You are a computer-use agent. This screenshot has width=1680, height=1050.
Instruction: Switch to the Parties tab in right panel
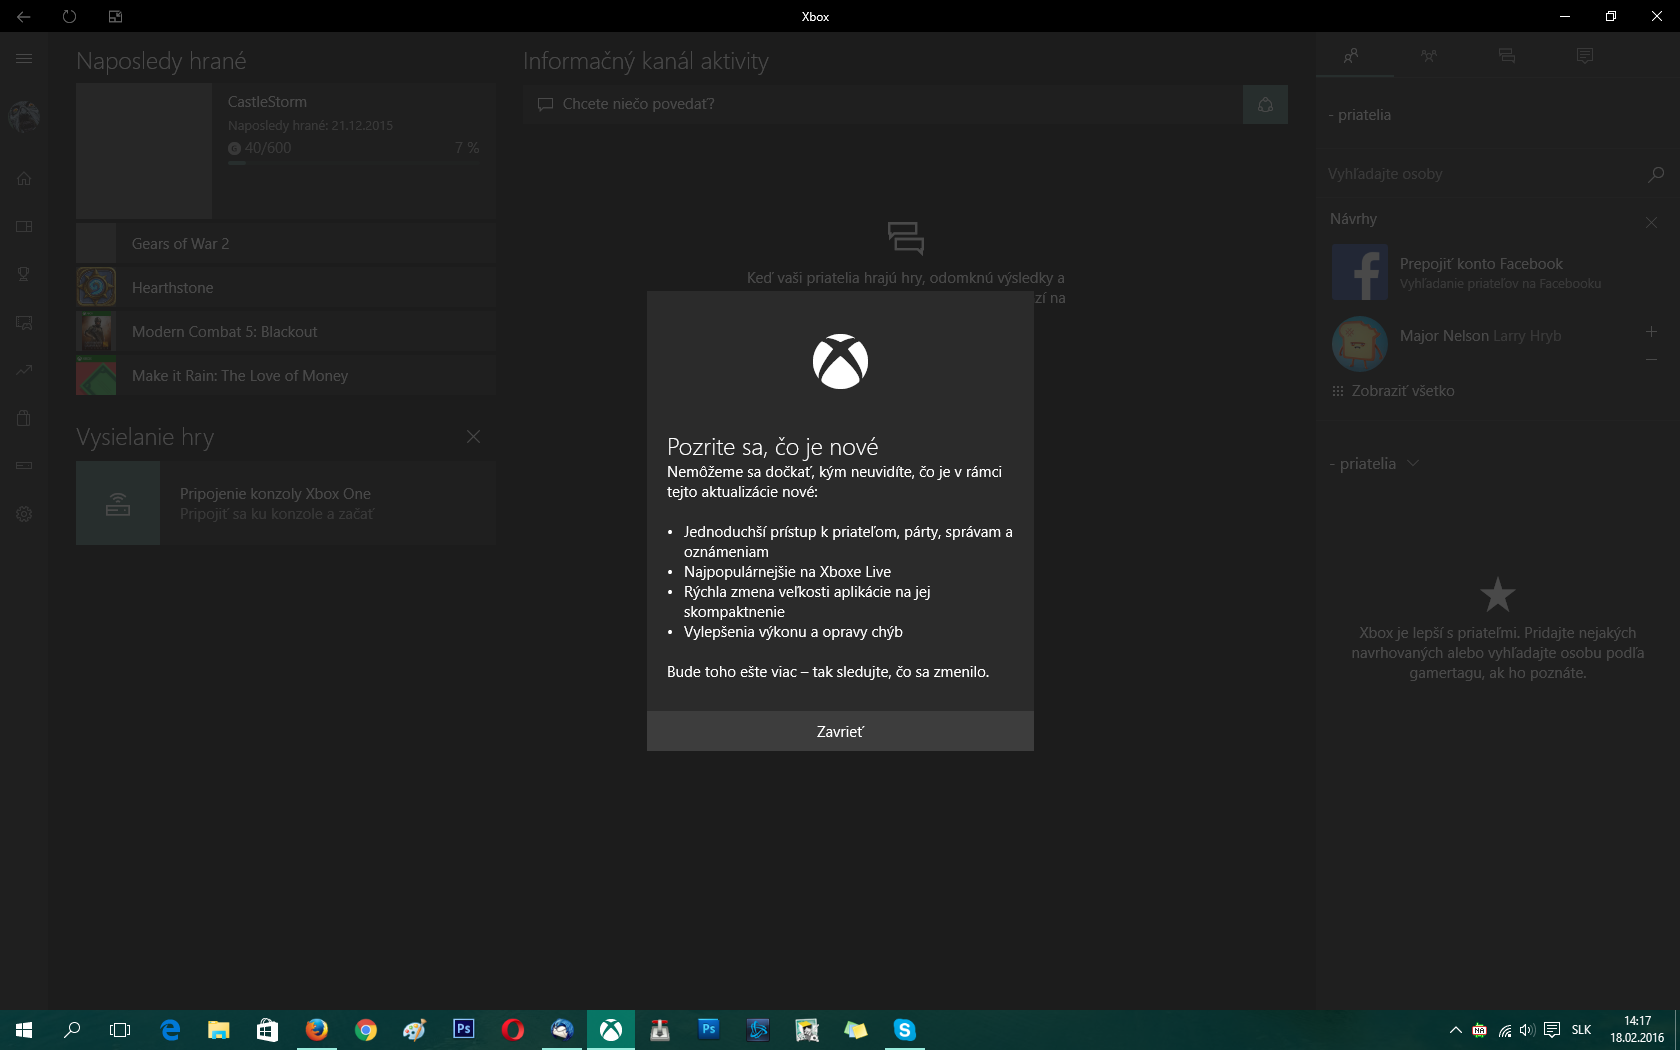(1429, 56)
